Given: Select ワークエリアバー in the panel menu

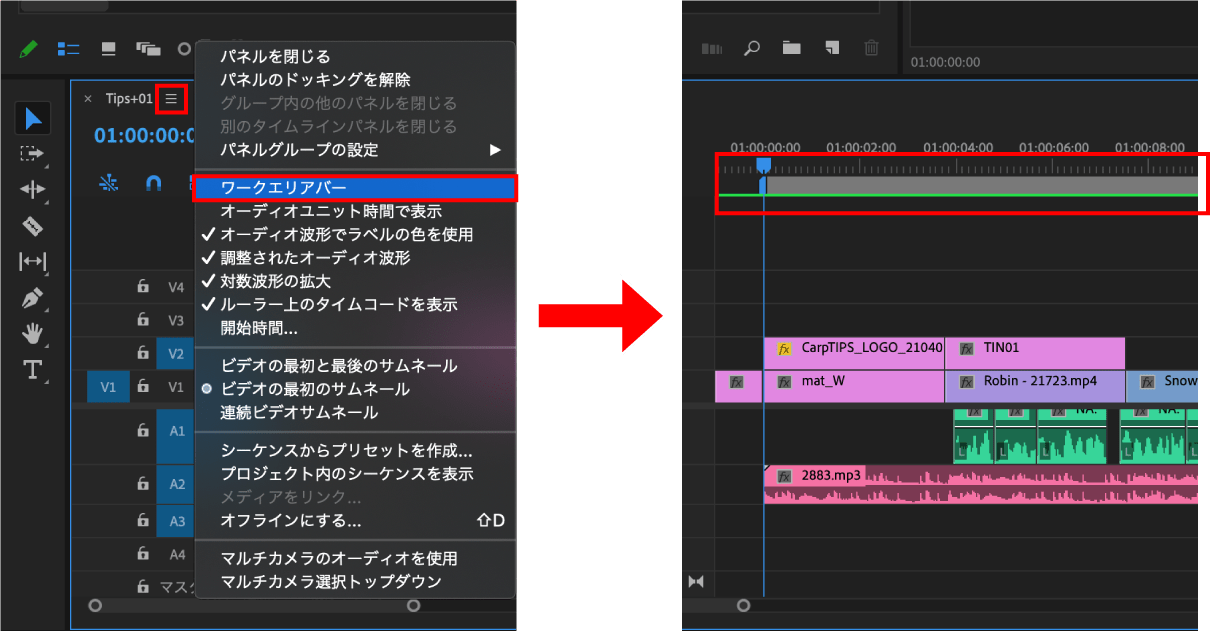Looking at the screenshot, I should click(355, 187).
